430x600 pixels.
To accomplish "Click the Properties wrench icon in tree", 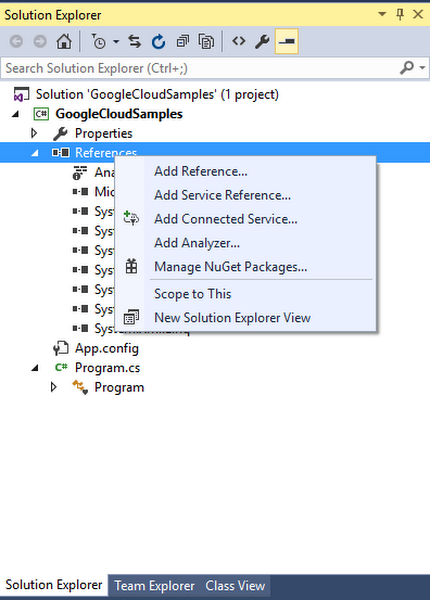I will tap(60, 134).
